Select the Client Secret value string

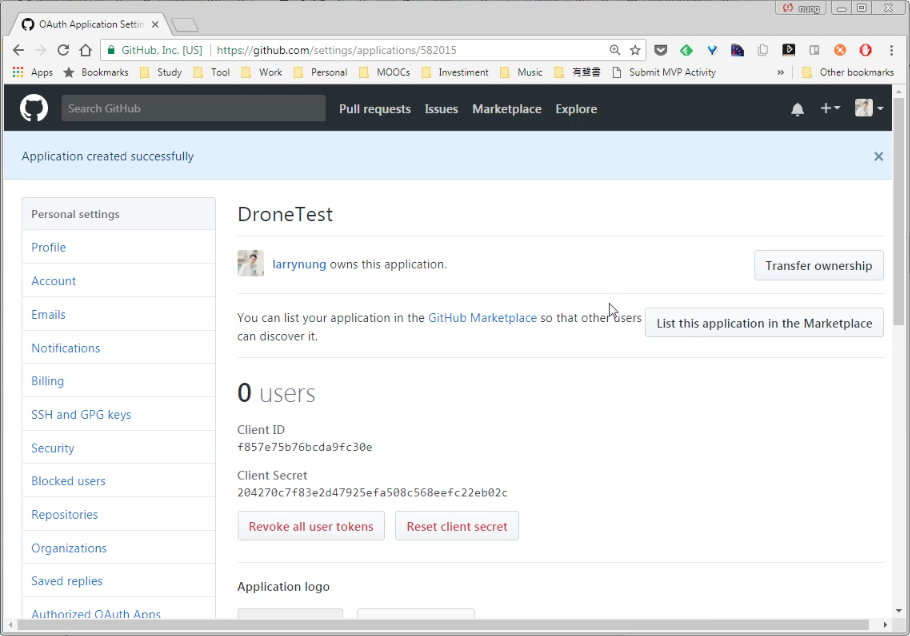click(372, 493)
